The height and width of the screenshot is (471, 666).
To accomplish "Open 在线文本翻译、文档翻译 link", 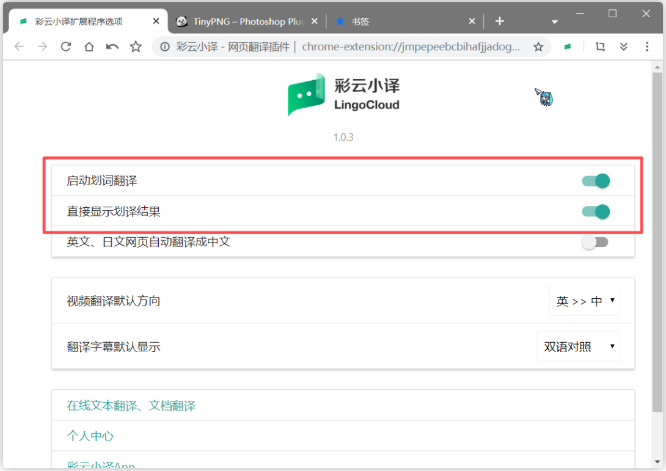I will pos(131,405).
